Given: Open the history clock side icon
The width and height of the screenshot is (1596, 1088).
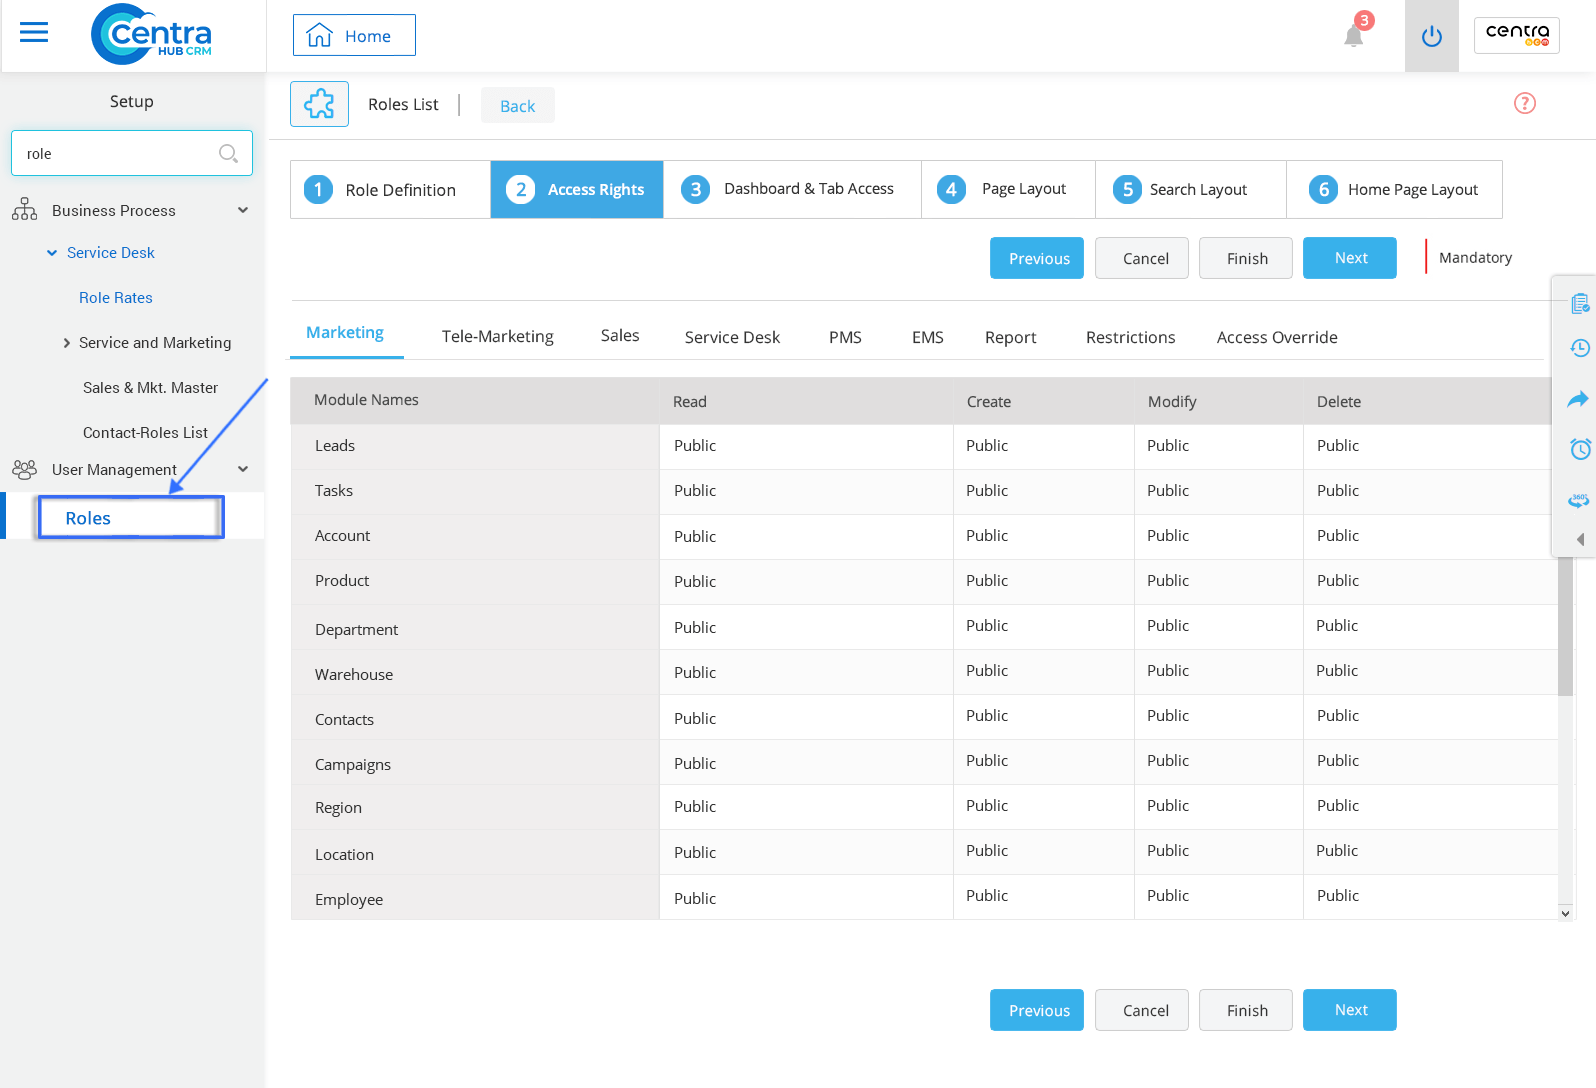Looking at the screenshot, I should pyautogui.click(x=1580, y=348).
